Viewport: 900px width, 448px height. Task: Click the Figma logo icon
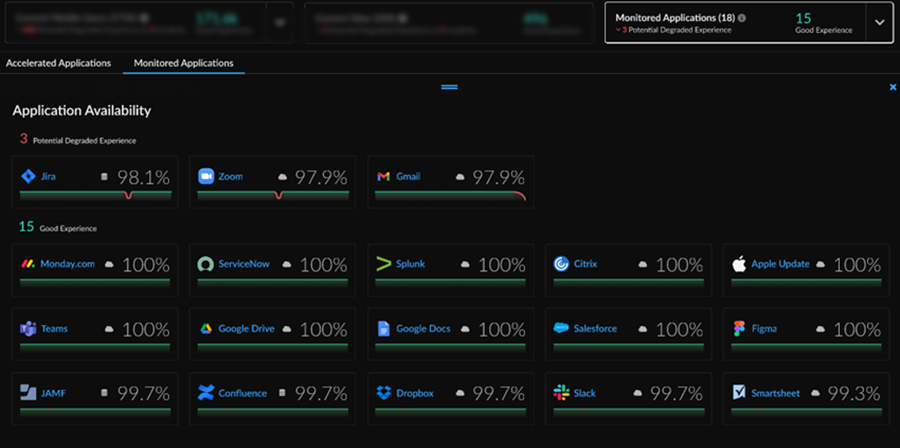tap(739, 329)
